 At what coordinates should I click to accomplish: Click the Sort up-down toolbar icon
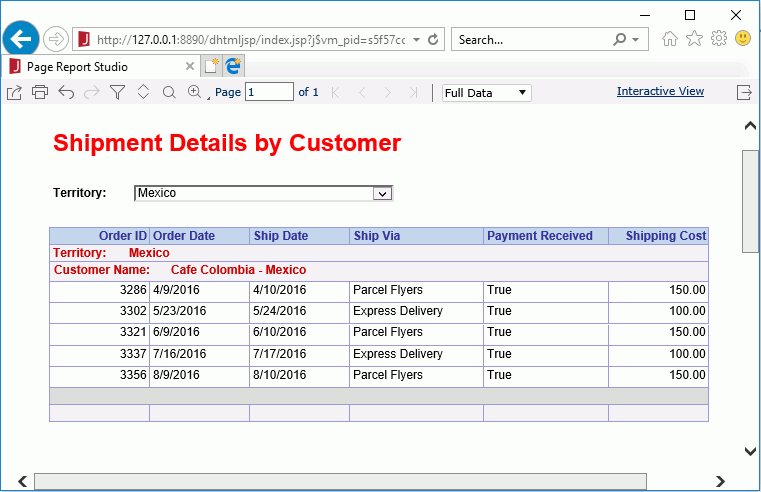[x=143, y=92]
